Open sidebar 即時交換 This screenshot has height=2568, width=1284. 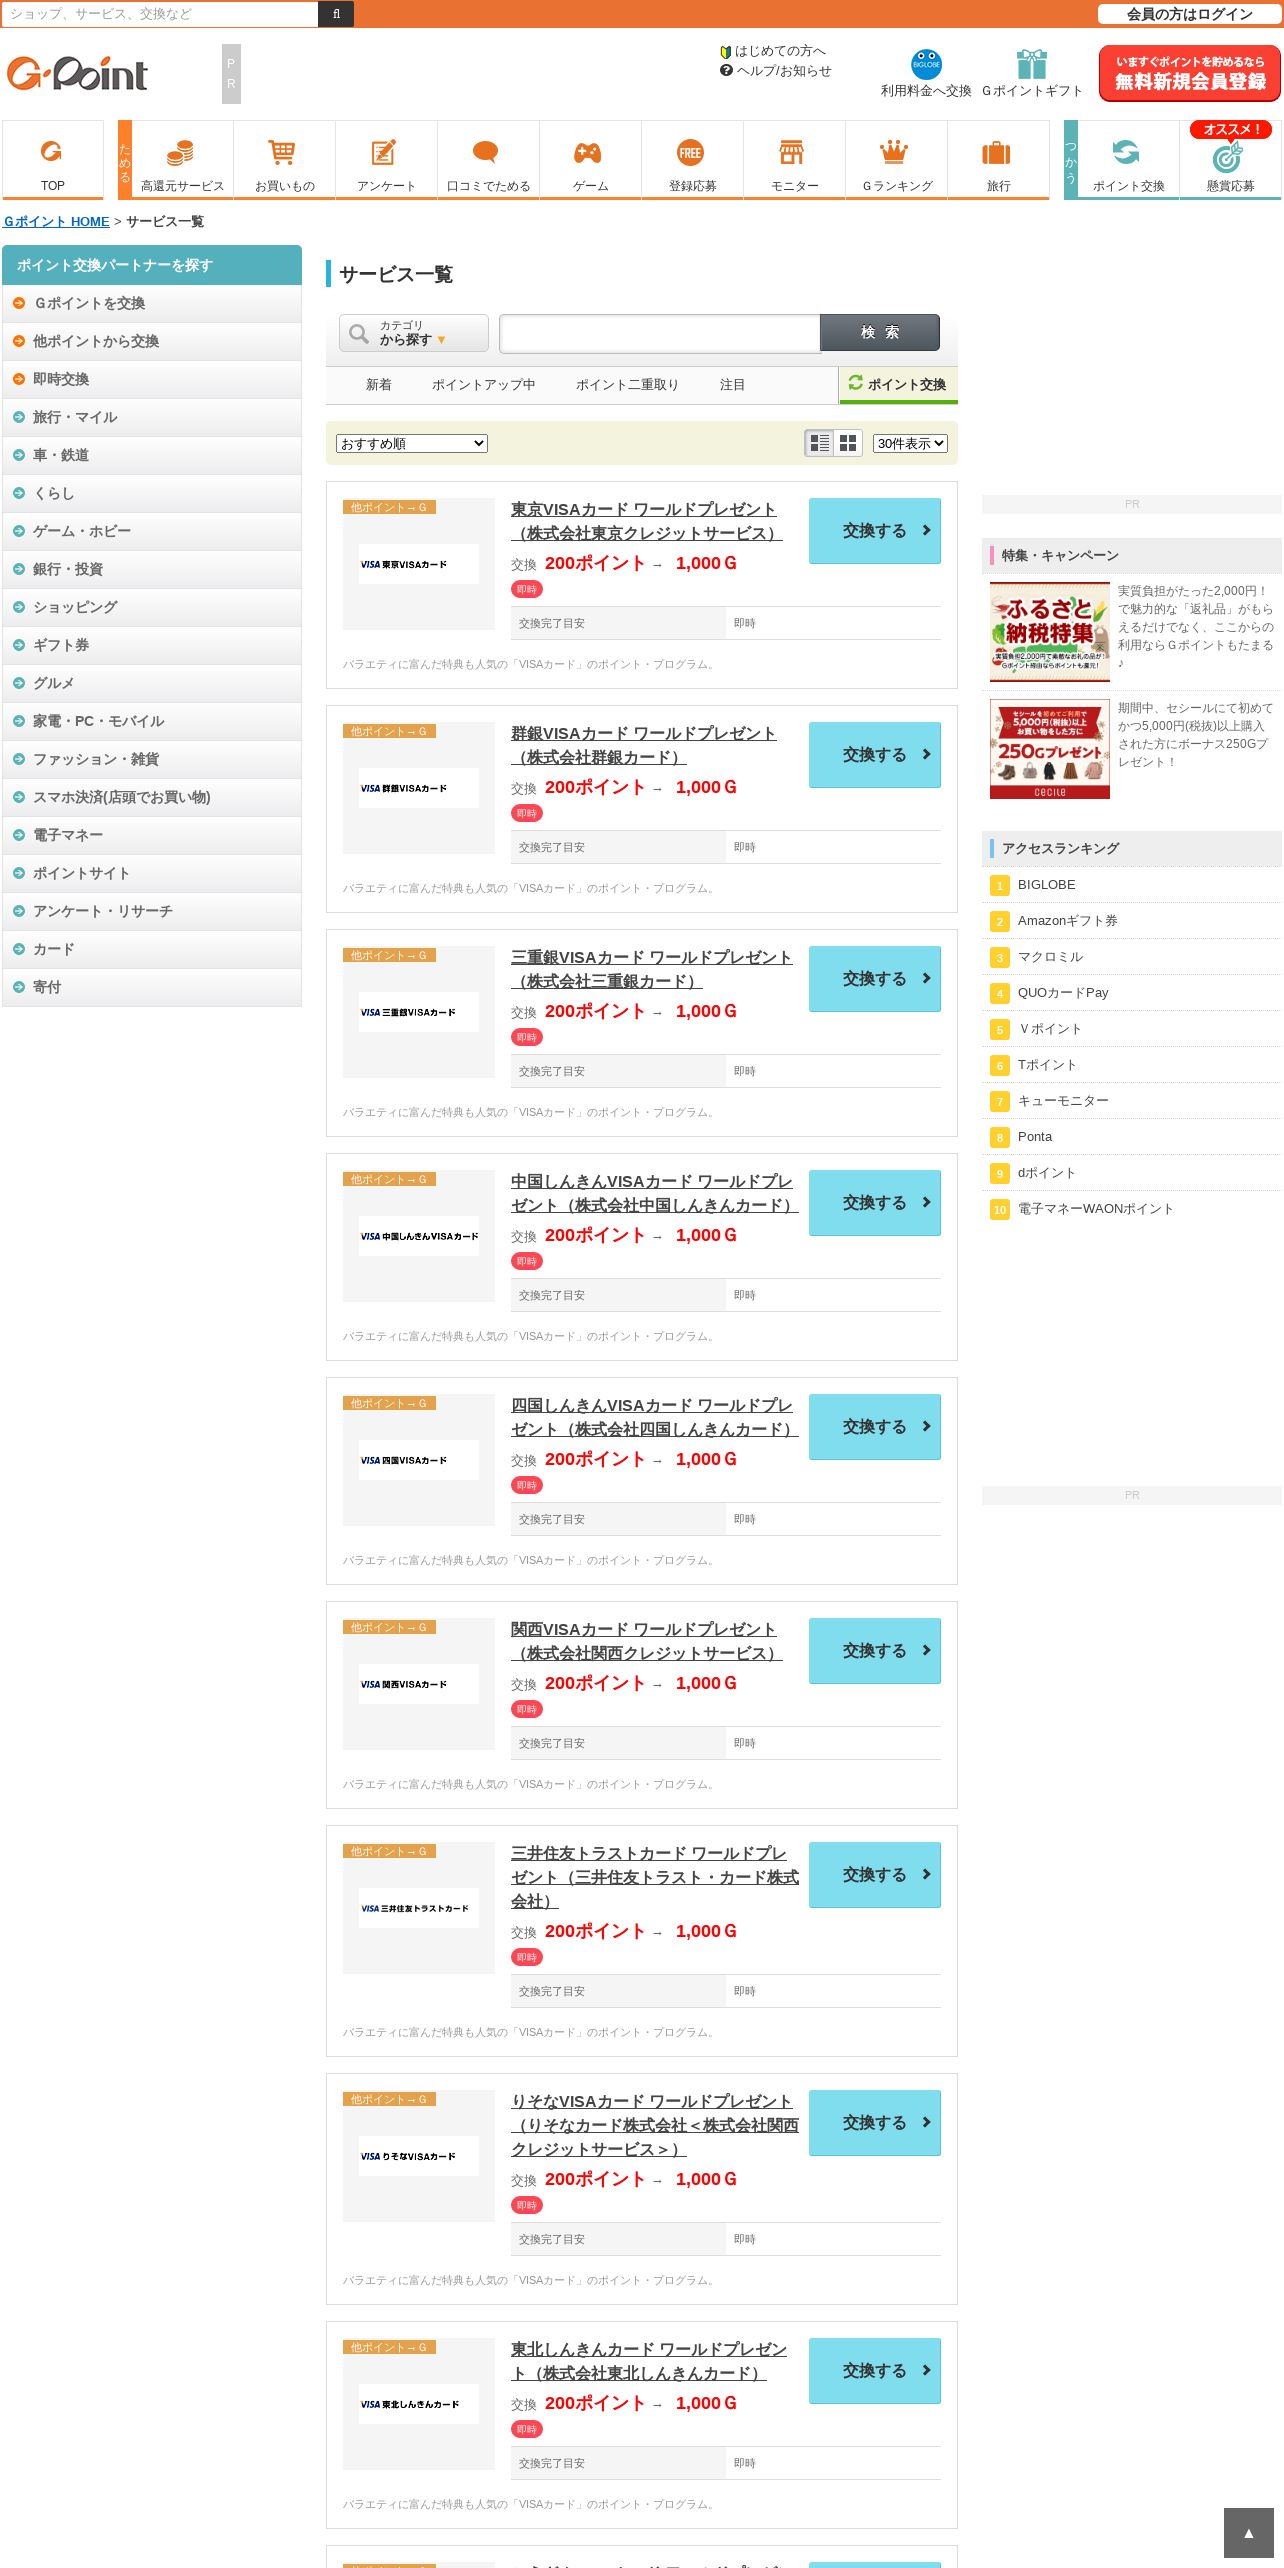click(152, 379)
